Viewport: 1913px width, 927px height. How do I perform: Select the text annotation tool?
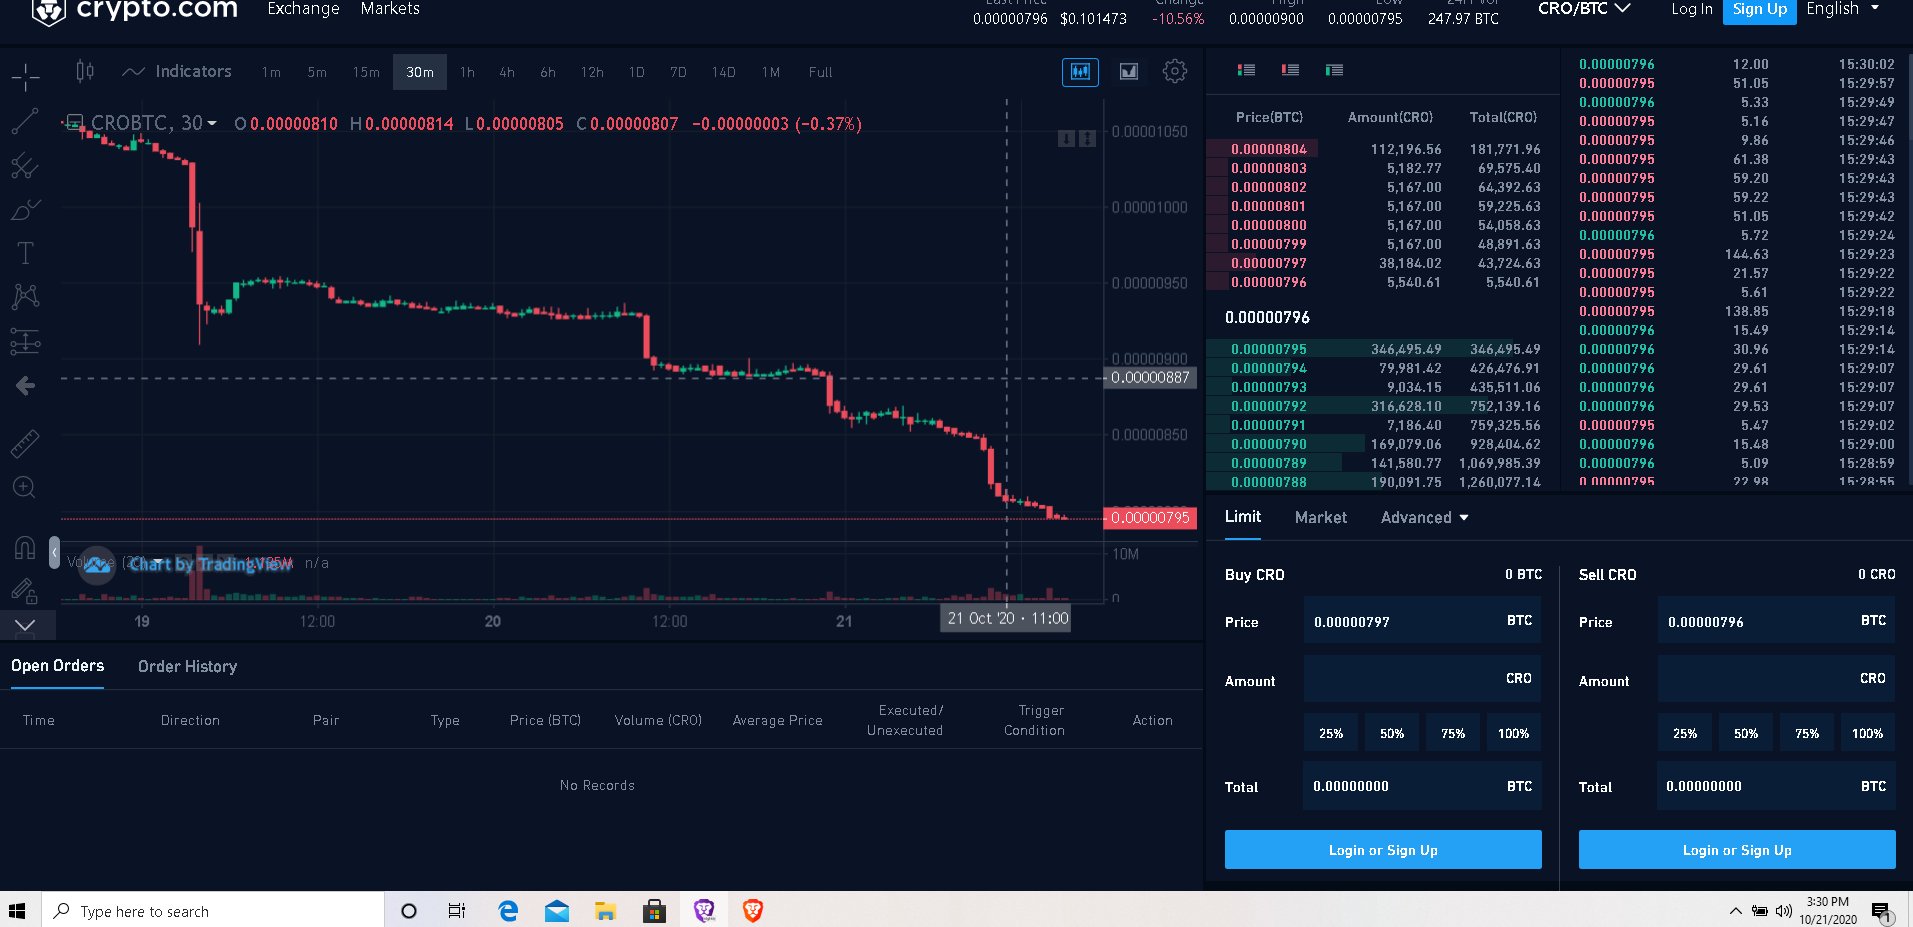click(x=25, y=253)
